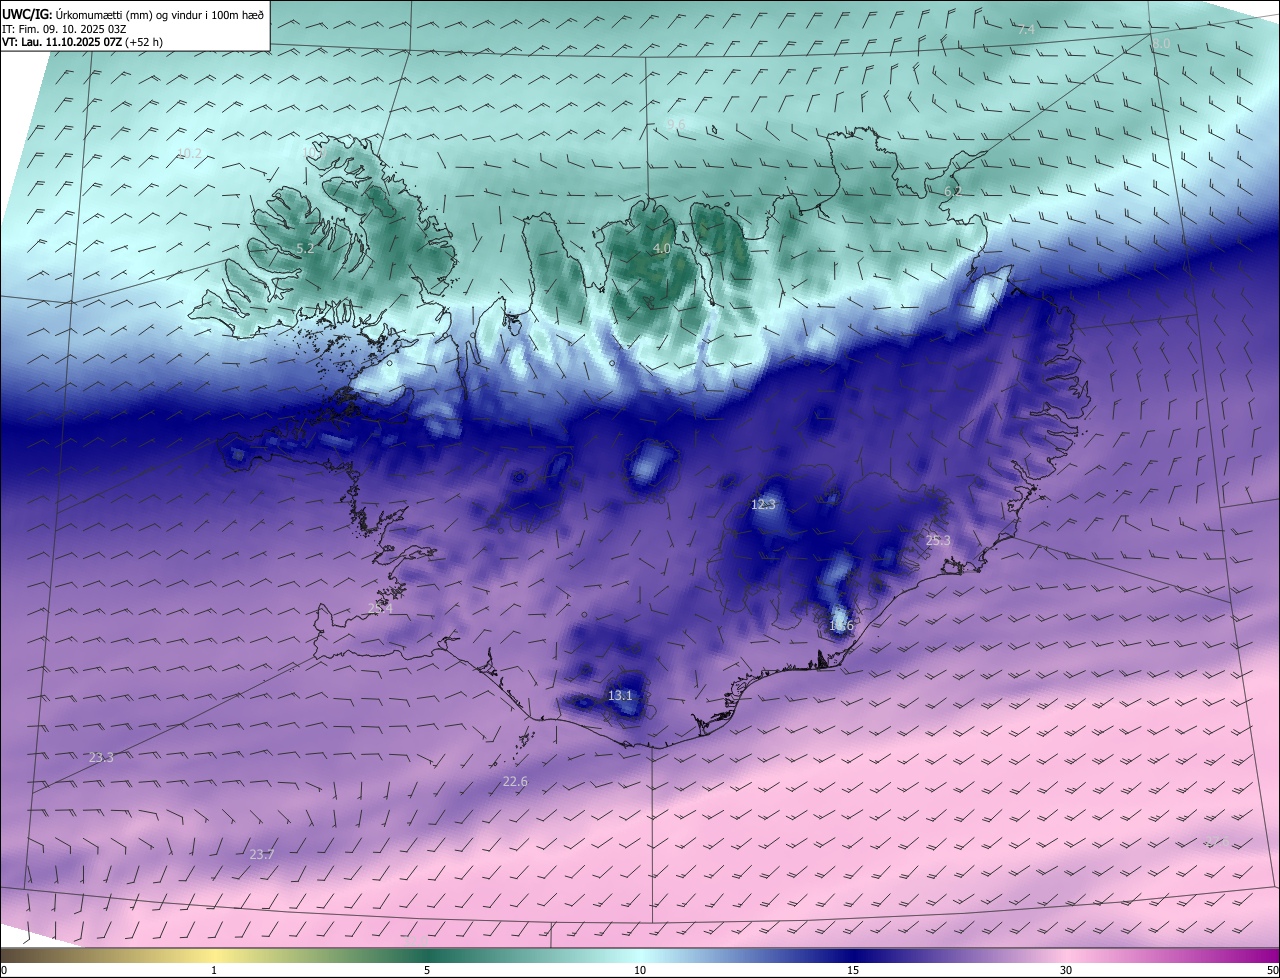Click the 23.7 value in the southwest ocean
The width and height of the screenshot is (1280, 978).
(x=261, y=854)
